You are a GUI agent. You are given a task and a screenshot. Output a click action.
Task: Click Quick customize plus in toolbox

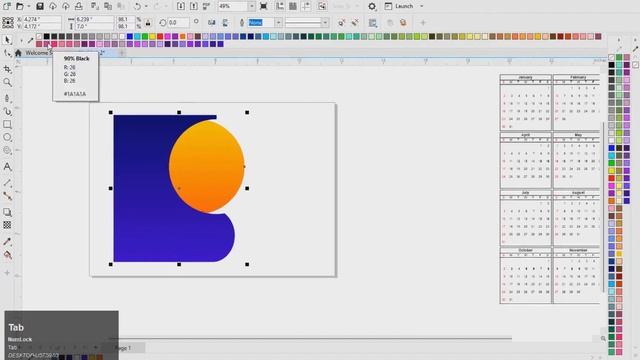point(7,273)
